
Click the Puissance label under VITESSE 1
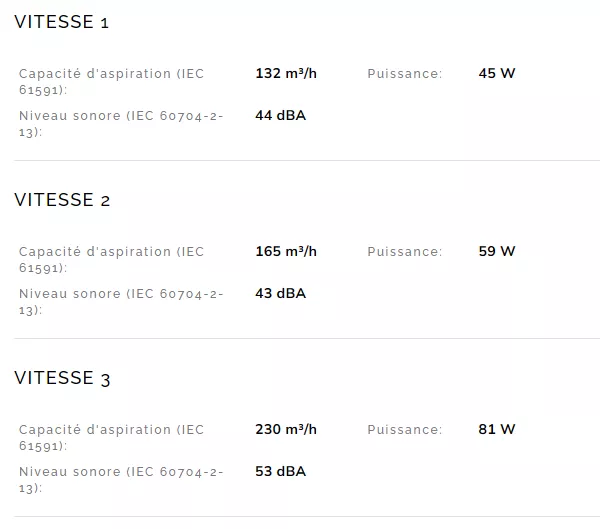click(x=404, y=74)
